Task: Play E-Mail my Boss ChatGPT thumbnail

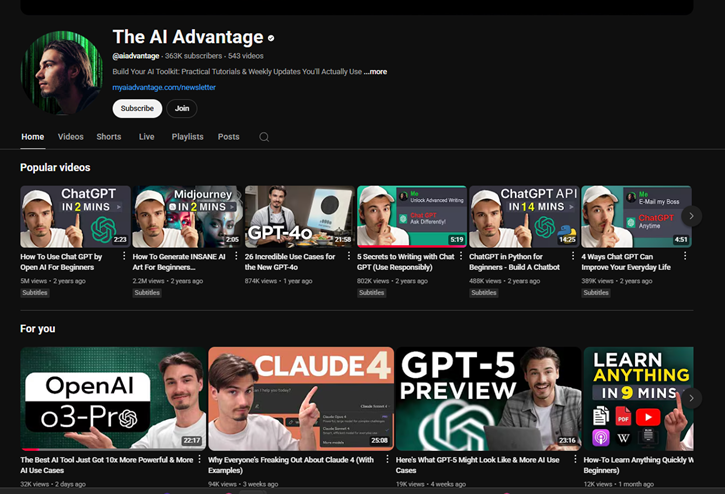Action: [x=636, y=216]
